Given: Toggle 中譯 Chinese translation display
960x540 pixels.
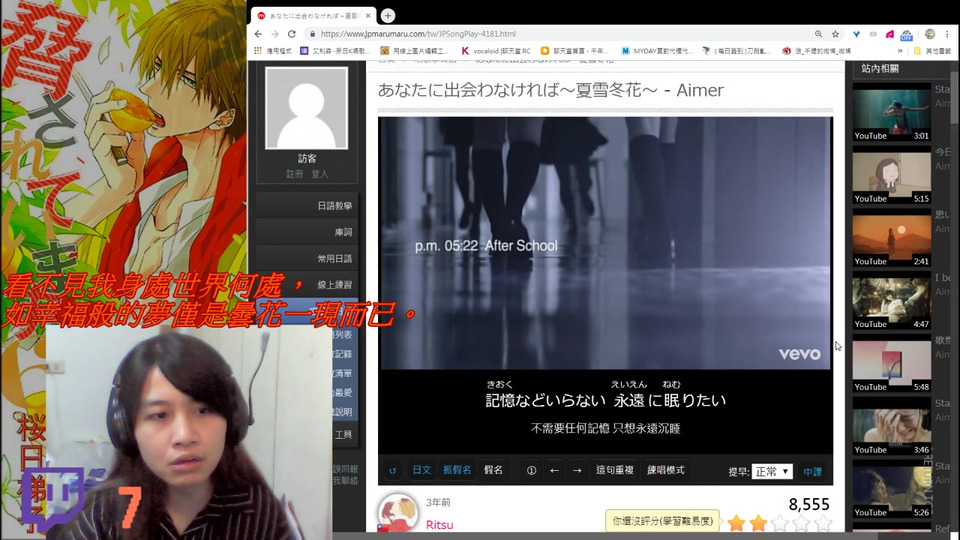Looking at the screenshot, I should [x=812, y=471].
